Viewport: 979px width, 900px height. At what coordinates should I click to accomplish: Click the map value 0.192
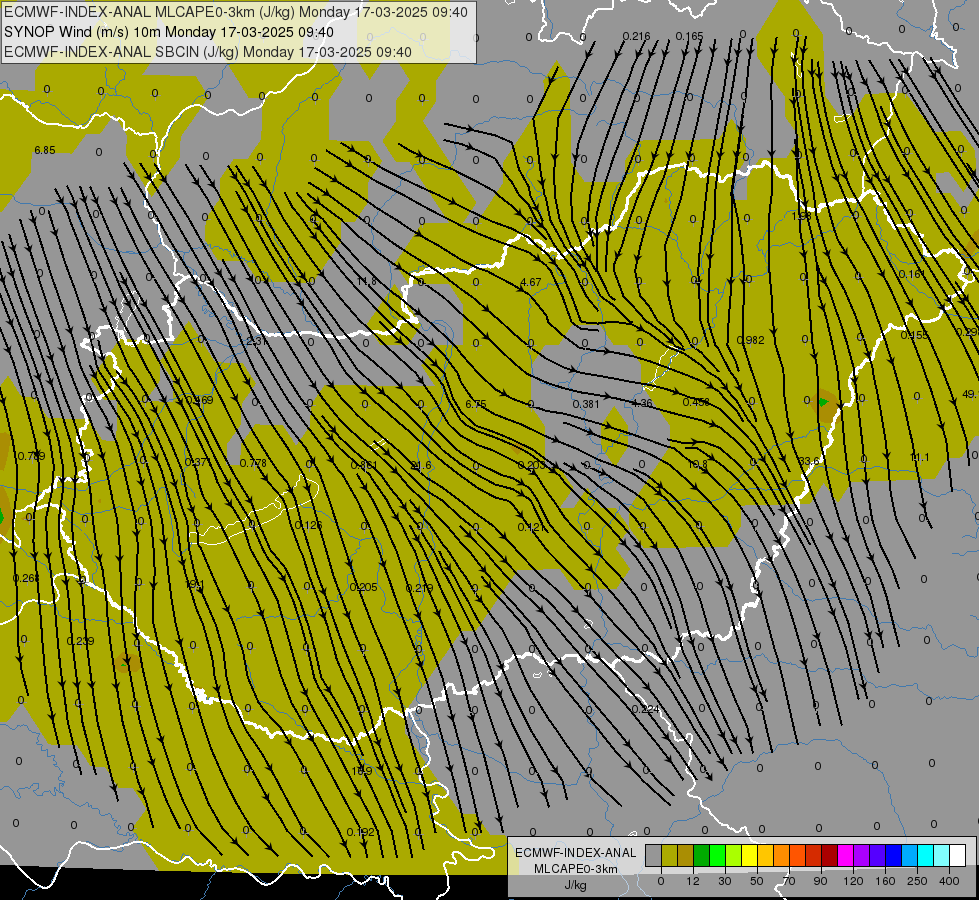(361, 832)
